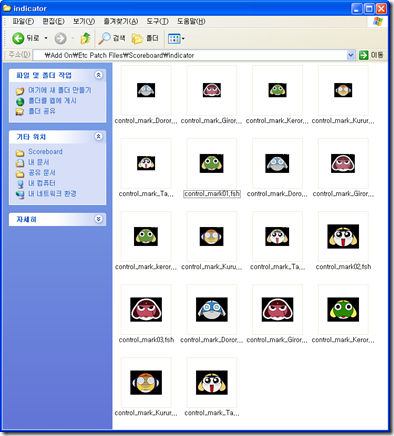
Task: Select the control_mark02.fsh thumbnail
Action: [343, 236]
